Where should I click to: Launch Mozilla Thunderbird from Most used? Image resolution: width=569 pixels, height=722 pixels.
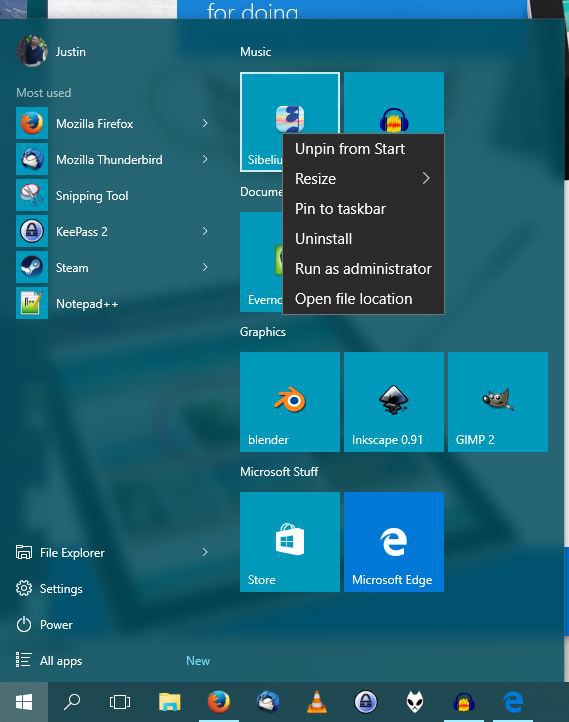coord(113,159)
